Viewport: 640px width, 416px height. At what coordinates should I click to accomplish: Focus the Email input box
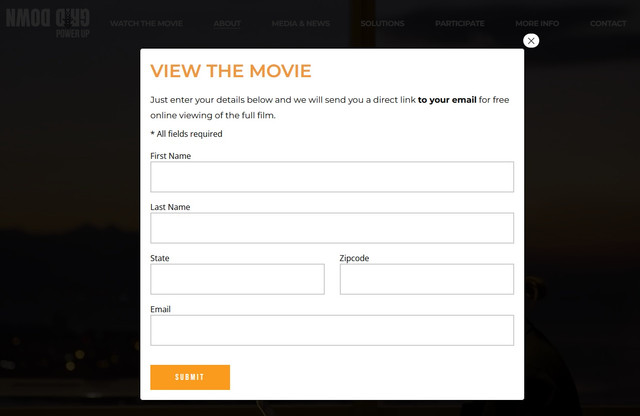pos(332,330)
